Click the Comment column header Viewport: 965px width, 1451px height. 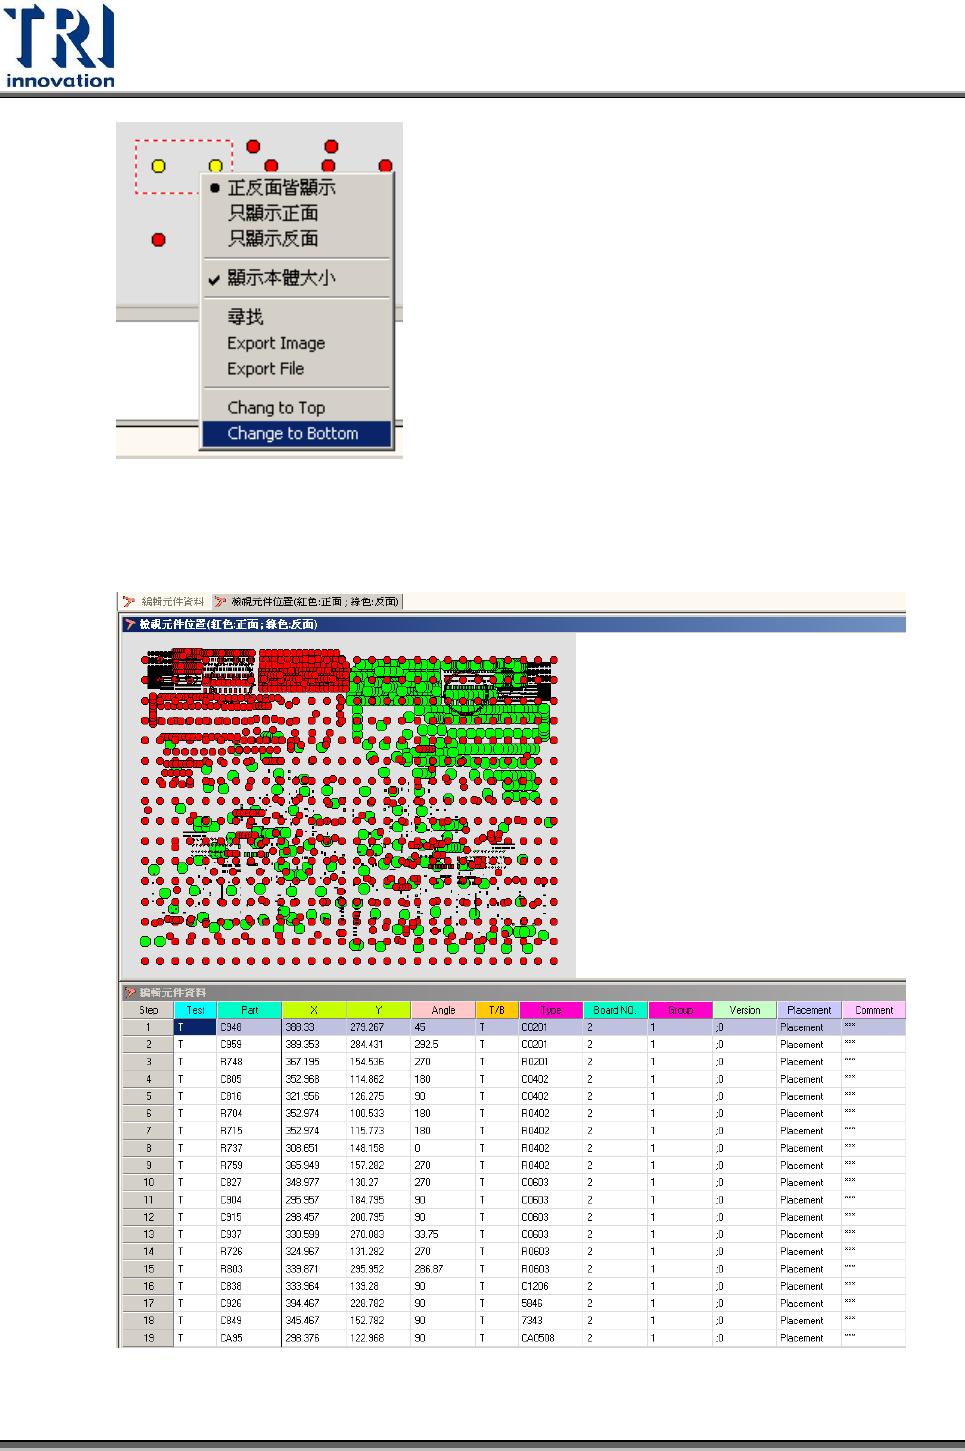coord(874,1010)
